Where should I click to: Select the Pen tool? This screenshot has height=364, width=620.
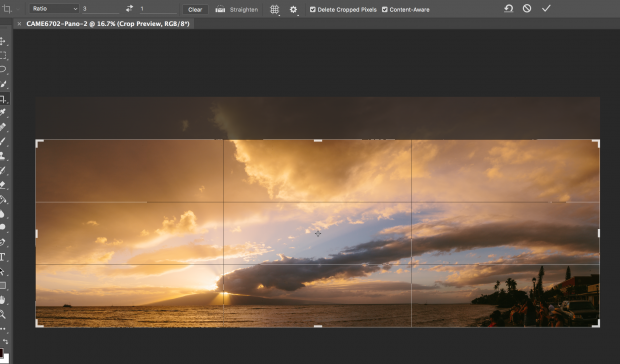[3, 242]
